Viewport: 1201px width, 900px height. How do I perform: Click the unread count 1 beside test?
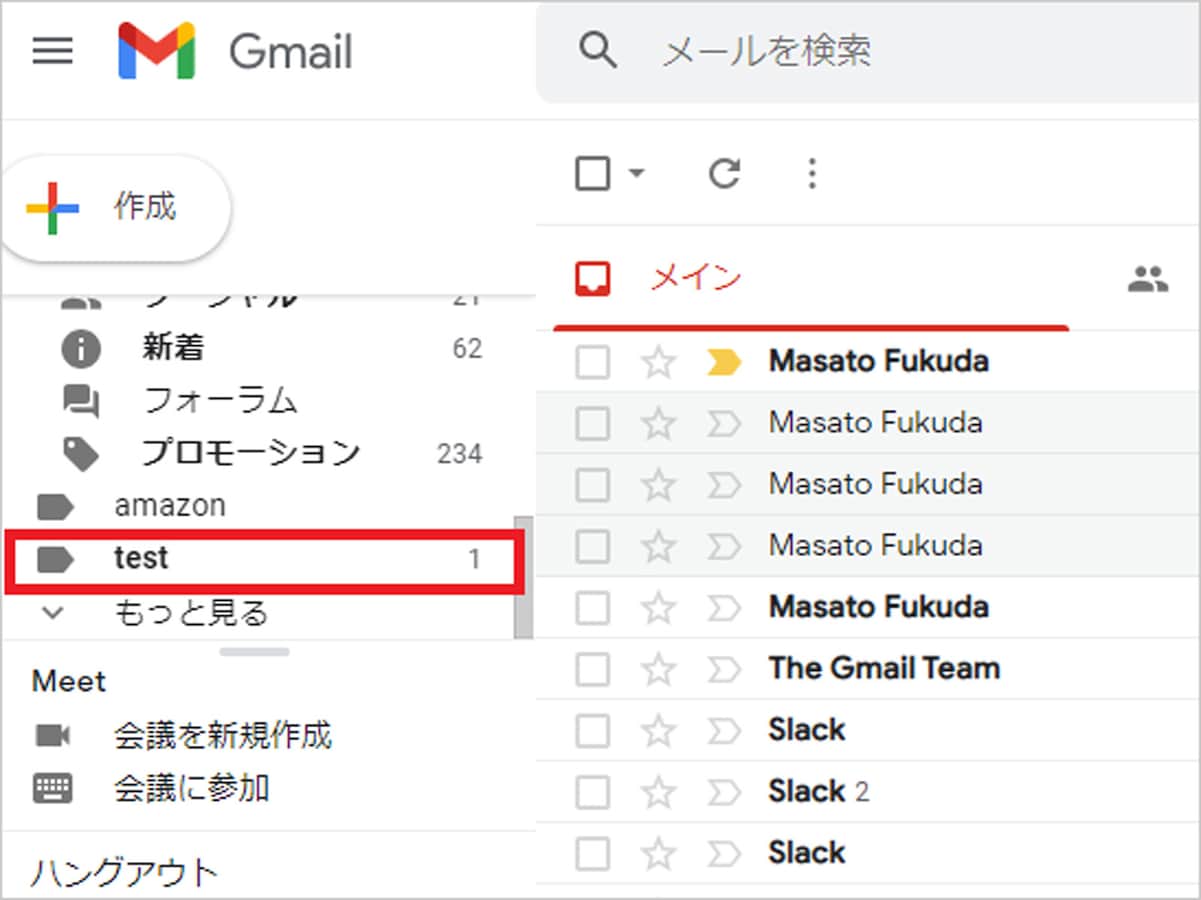(475, 560)
